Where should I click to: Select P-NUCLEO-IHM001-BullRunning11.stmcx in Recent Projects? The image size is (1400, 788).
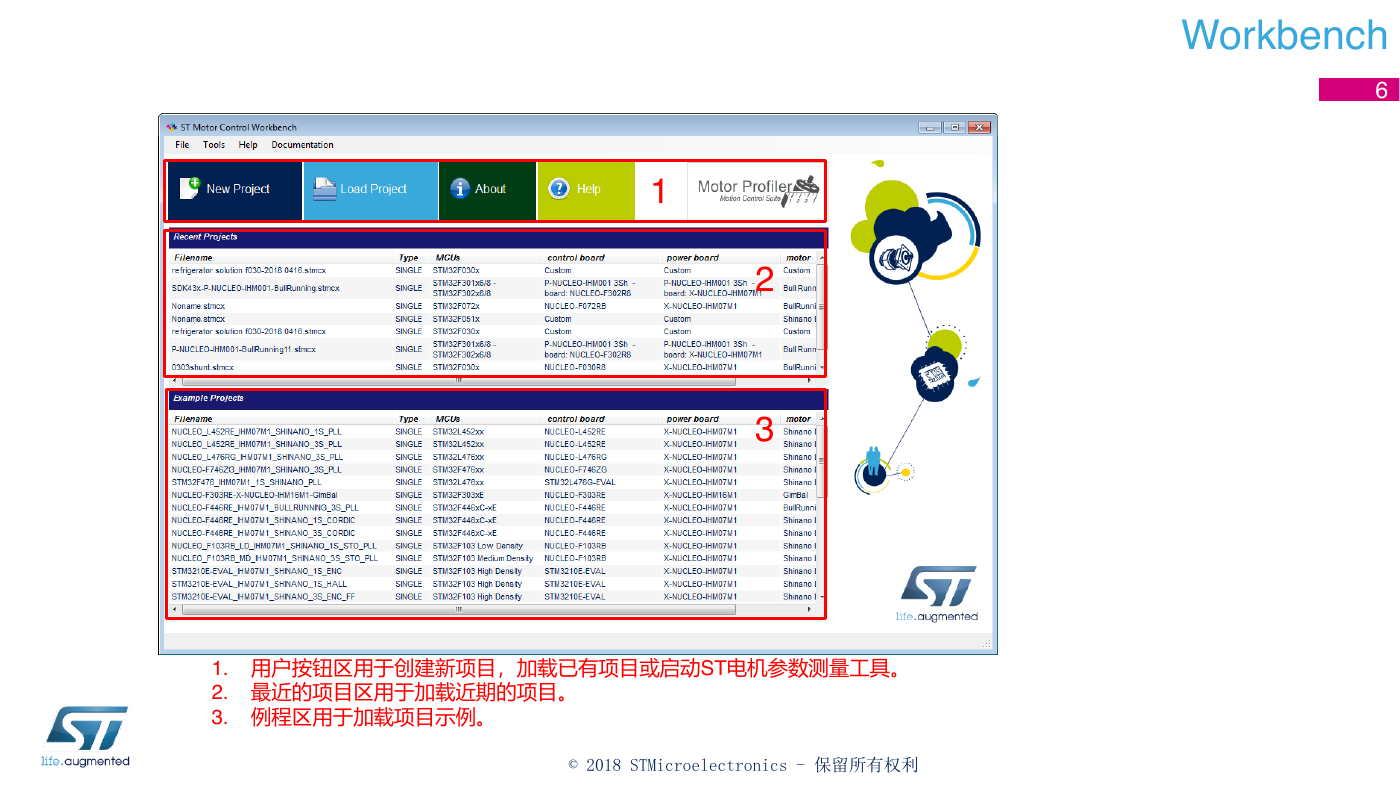(x=493, y=349)
